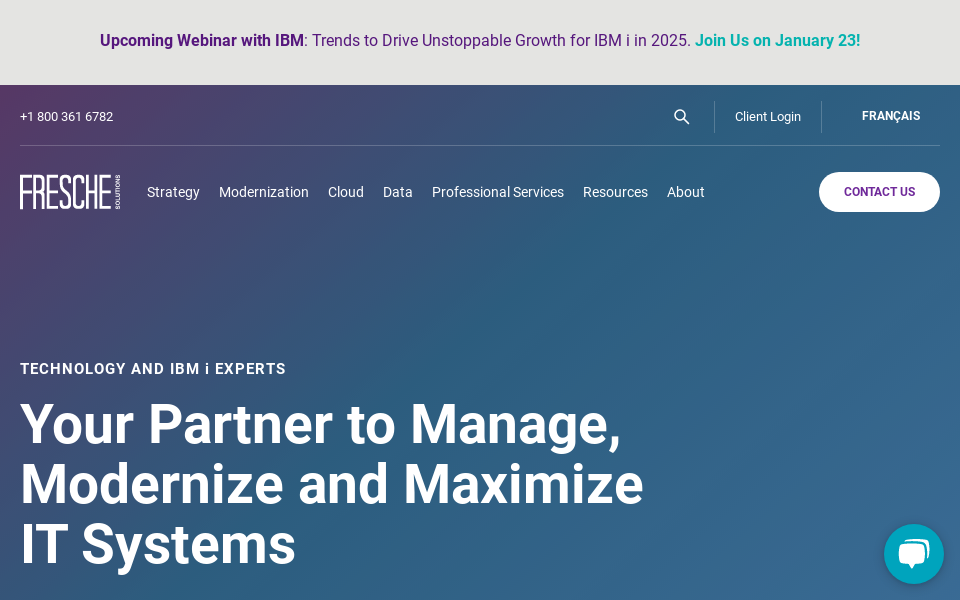Open the Client Login link
The image size is (960, 600).
pos(768,117)
